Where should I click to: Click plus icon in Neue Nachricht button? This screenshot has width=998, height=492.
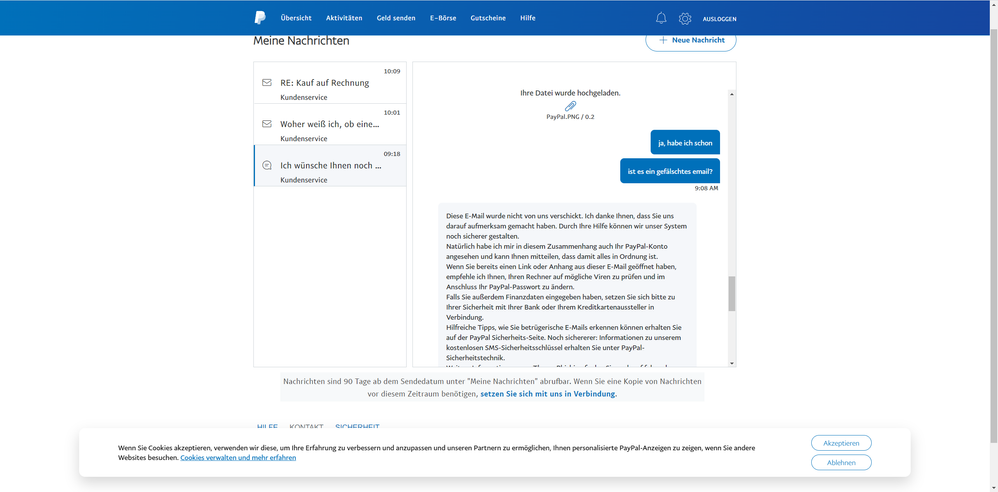tap(662, 40)
